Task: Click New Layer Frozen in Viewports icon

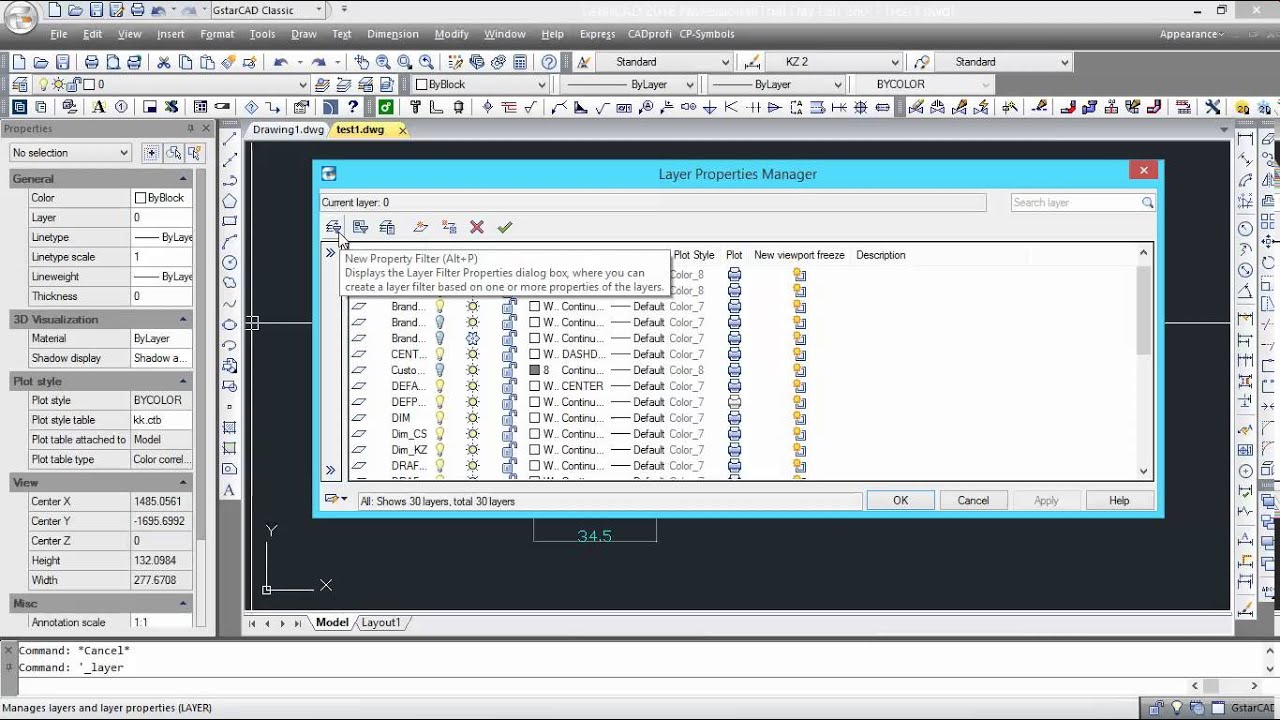Action: 449,227
